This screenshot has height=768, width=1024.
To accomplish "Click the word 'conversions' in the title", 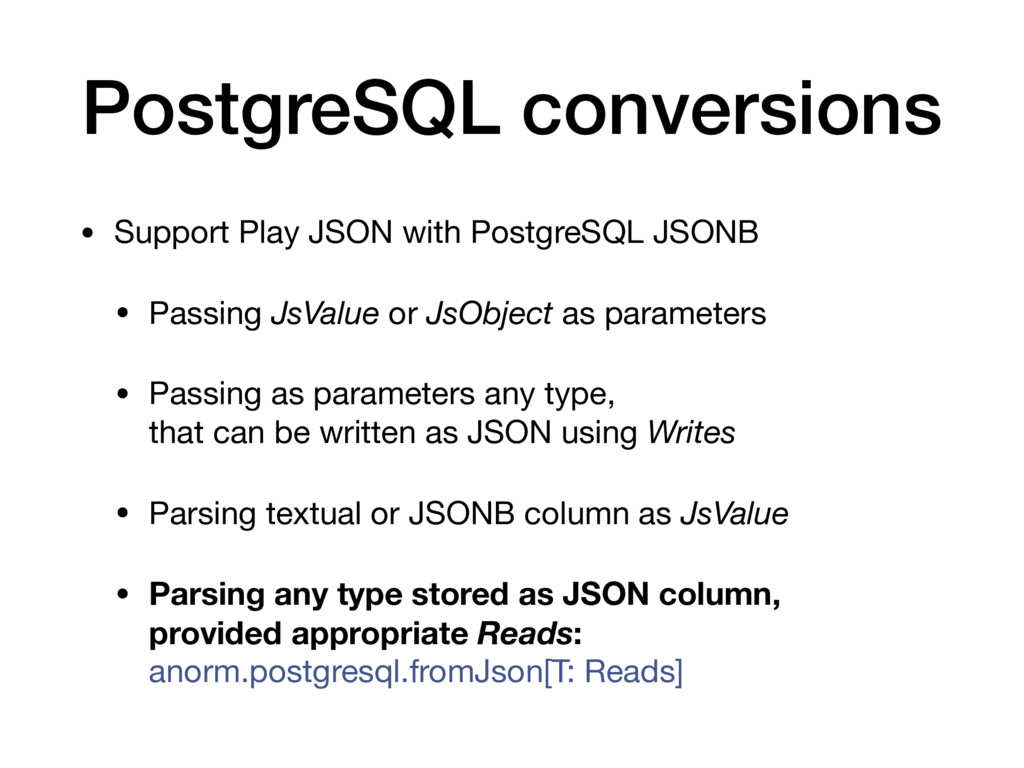I will point(731,110).
